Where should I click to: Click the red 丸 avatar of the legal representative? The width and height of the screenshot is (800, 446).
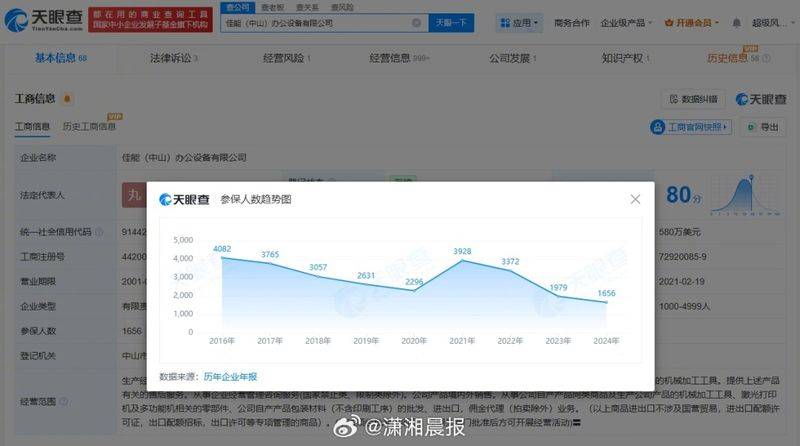134,195
